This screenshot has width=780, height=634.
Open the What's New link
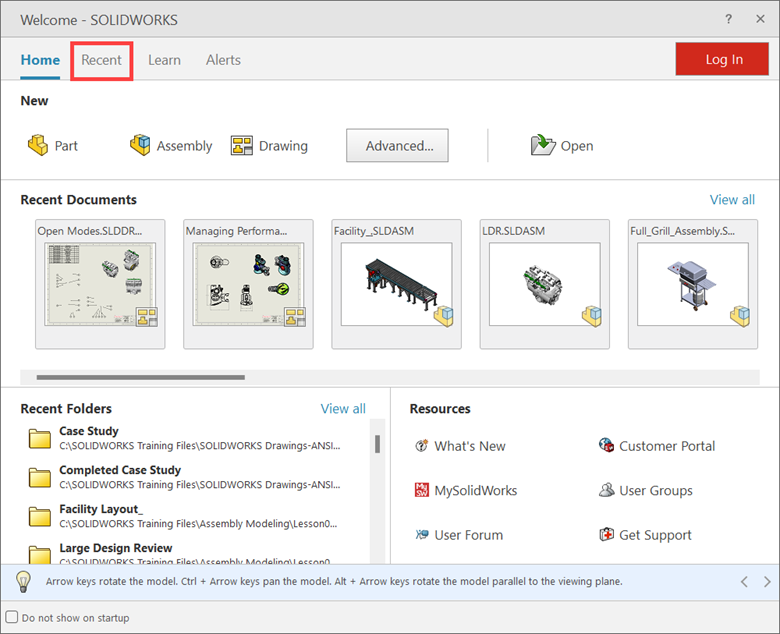coord(470,446)
